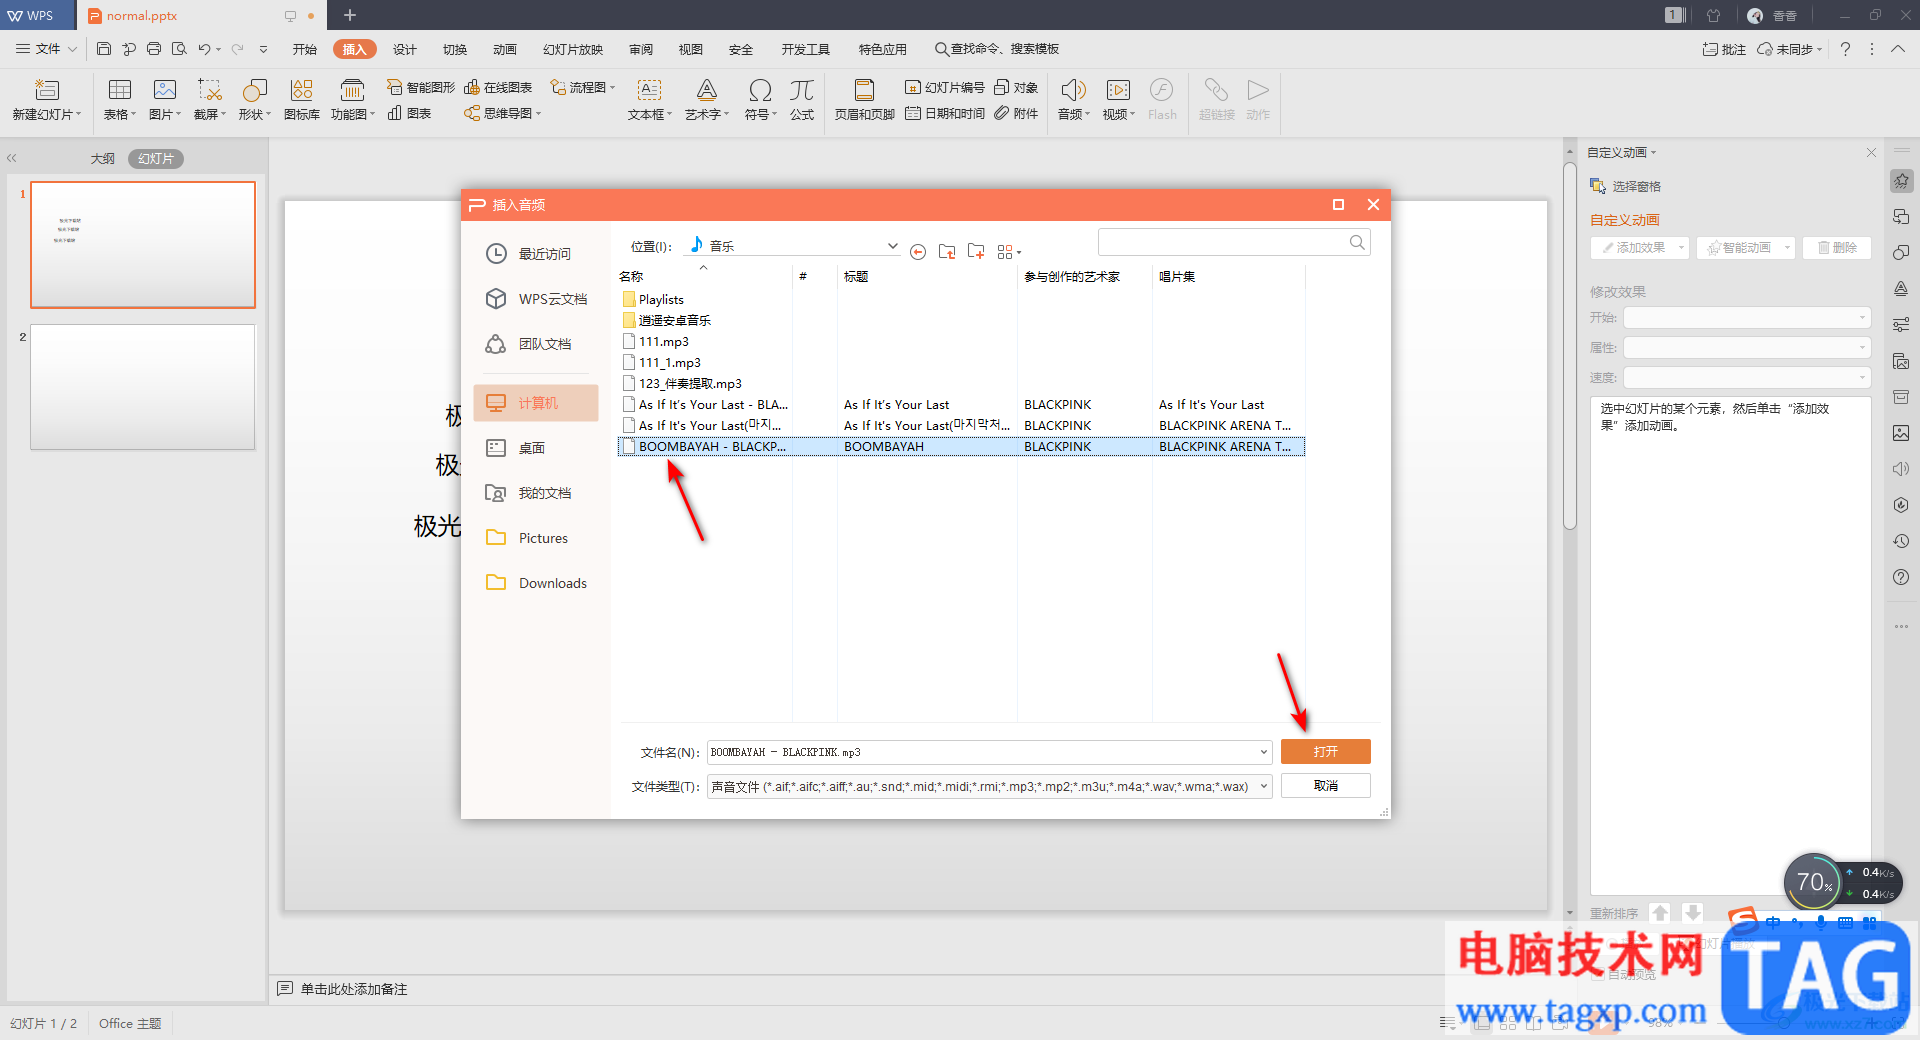
Task: Insert a Text Box (文本框)
Action: pyautogui.click(x=649, y=100)
